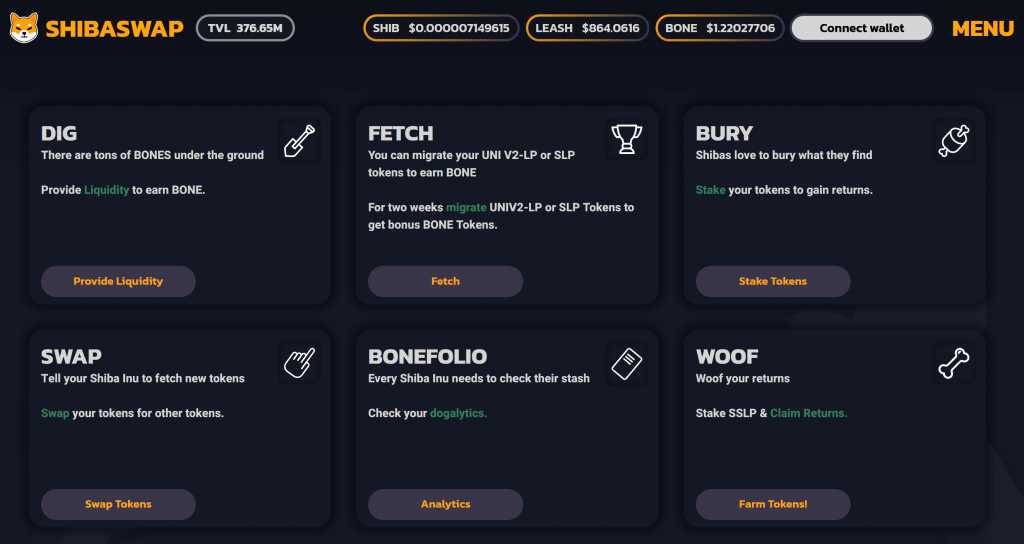Click the Stake Tokens button
The width and height of the screenshot is (1024, 544).
click(773, 281)
